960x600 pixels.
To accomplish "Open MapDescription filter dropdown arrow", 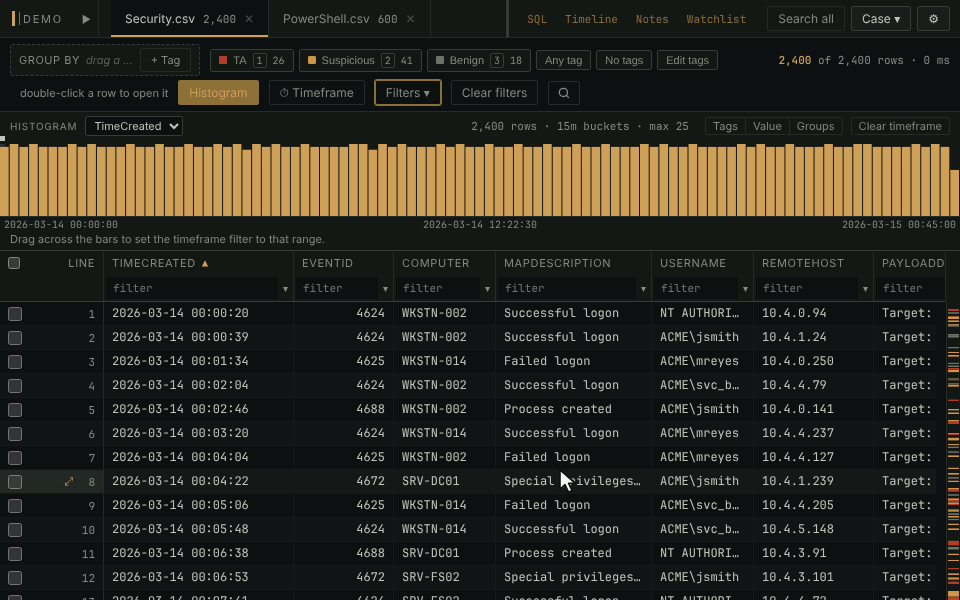I will click(643, 289).
